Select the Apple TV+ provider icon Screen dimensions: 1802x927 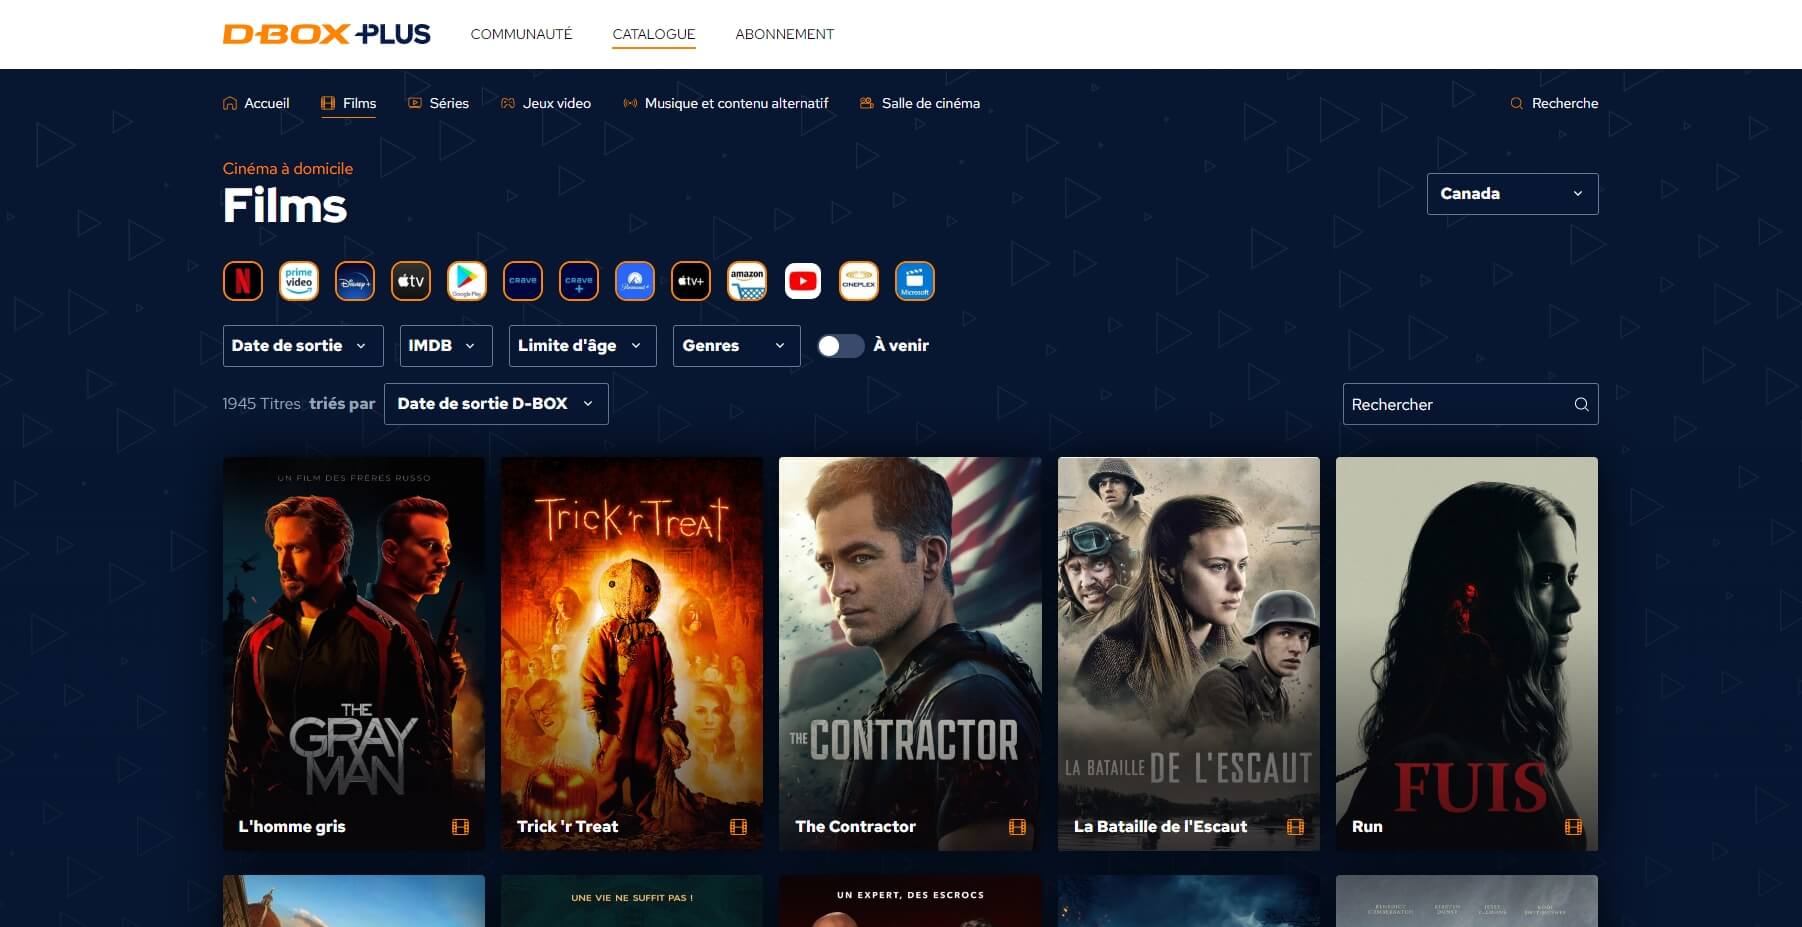[x=691, y=281]
